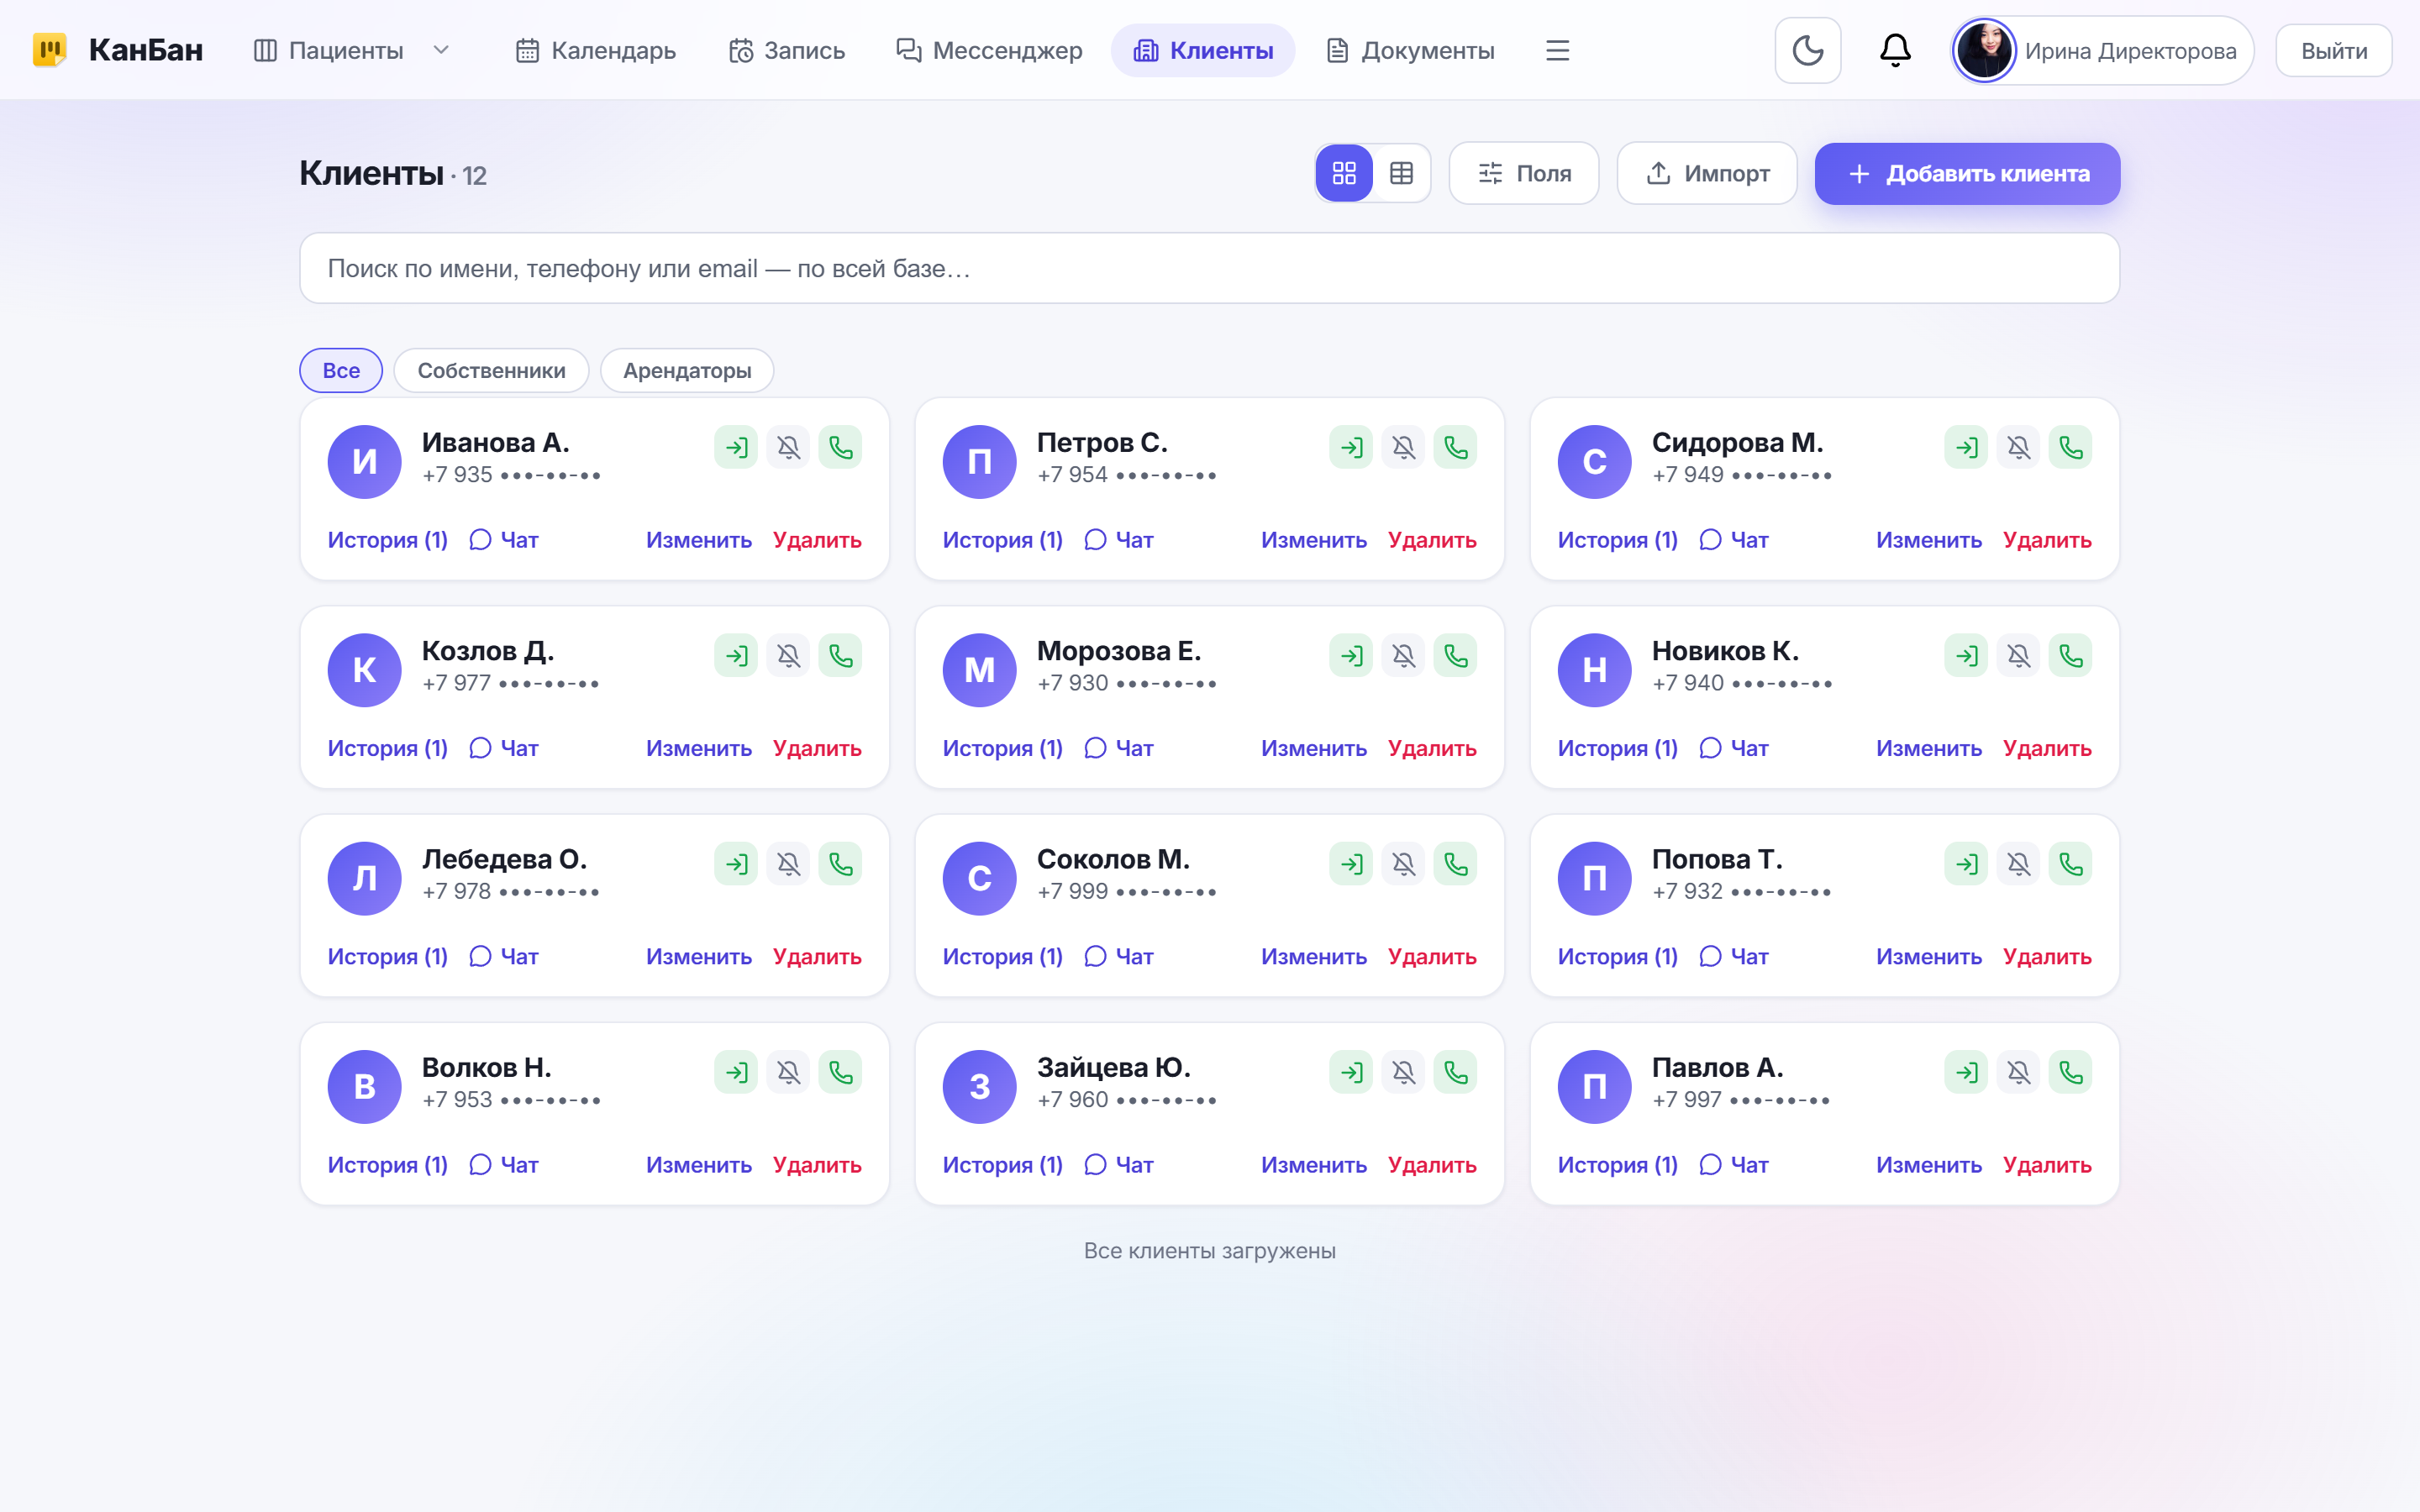Delete the Волков Н. client
Viewport: 2420px width, 1512px height.
(x=816, y=1165)
